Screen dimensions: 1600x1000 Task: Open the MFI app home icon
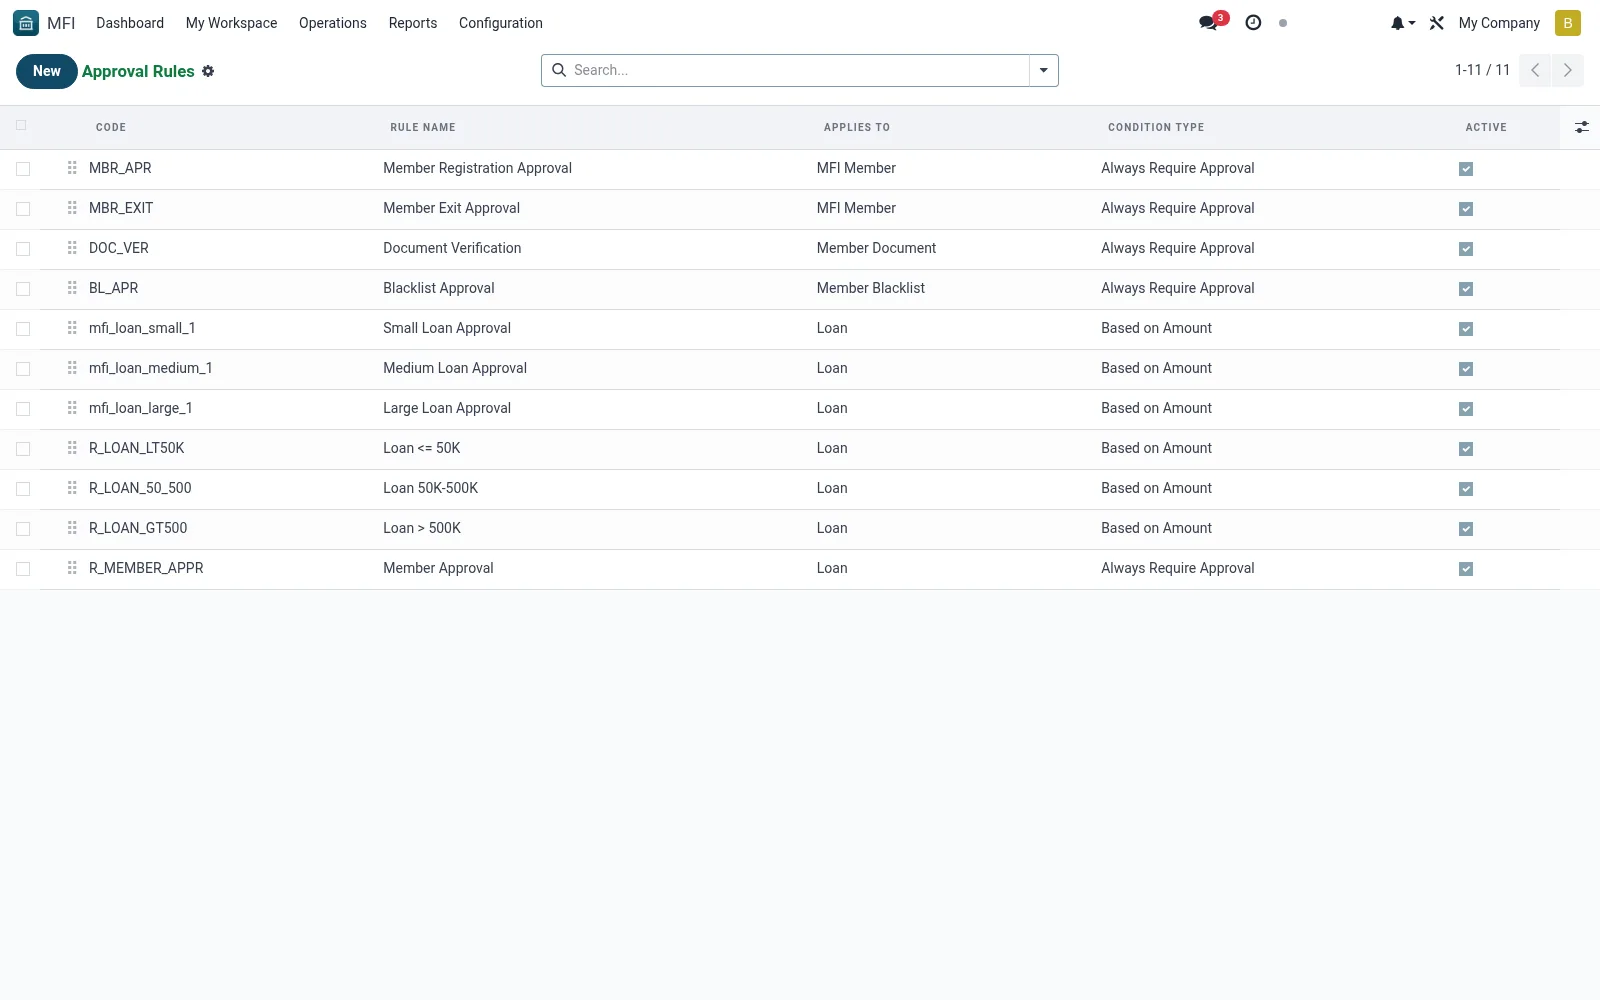coord(26,23)
